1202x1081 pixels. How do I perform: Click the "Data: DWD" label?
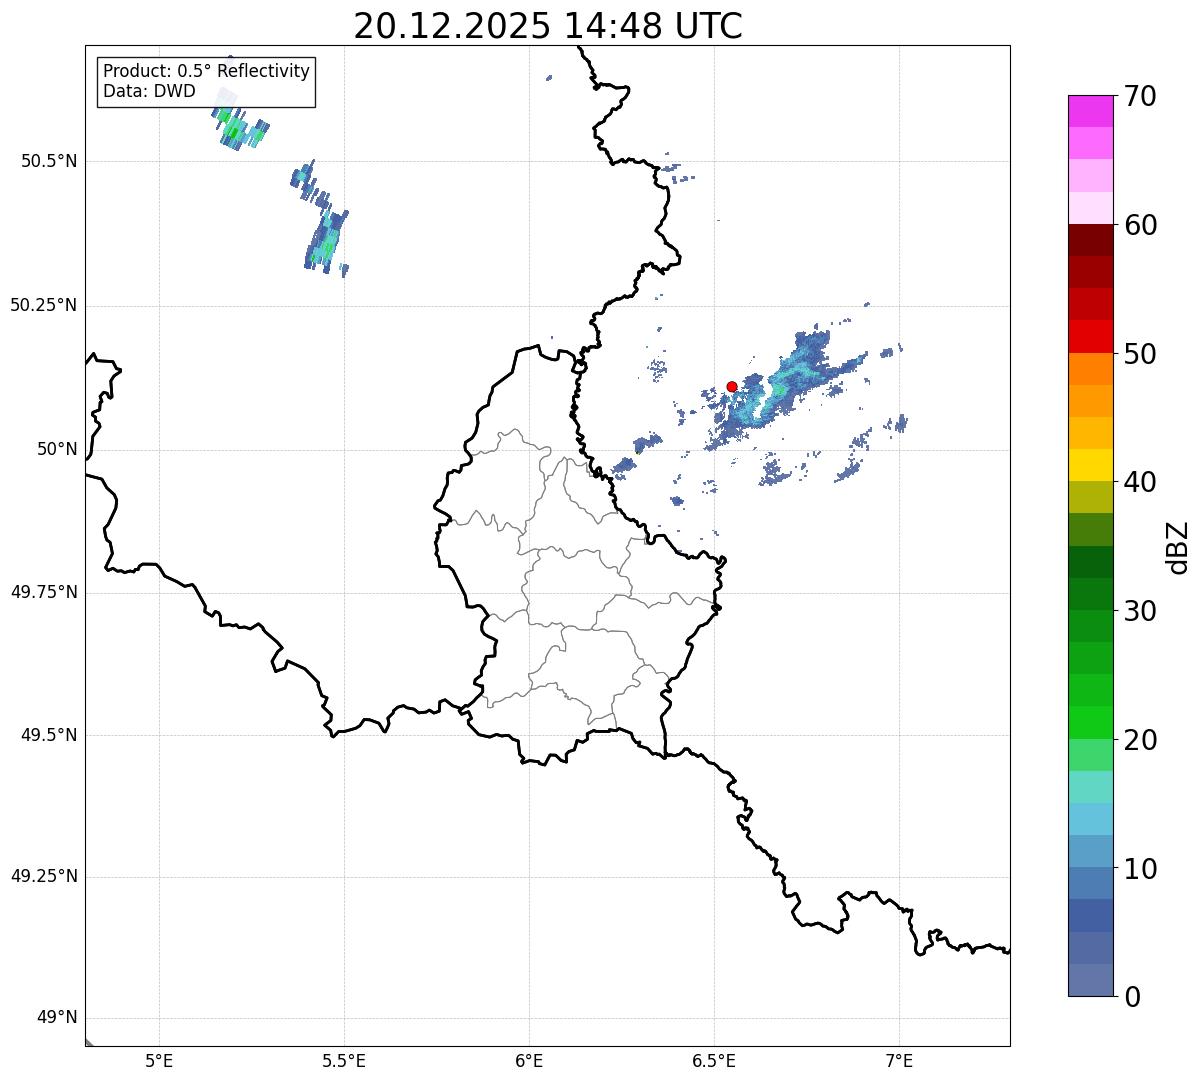[x=149, y=92]
